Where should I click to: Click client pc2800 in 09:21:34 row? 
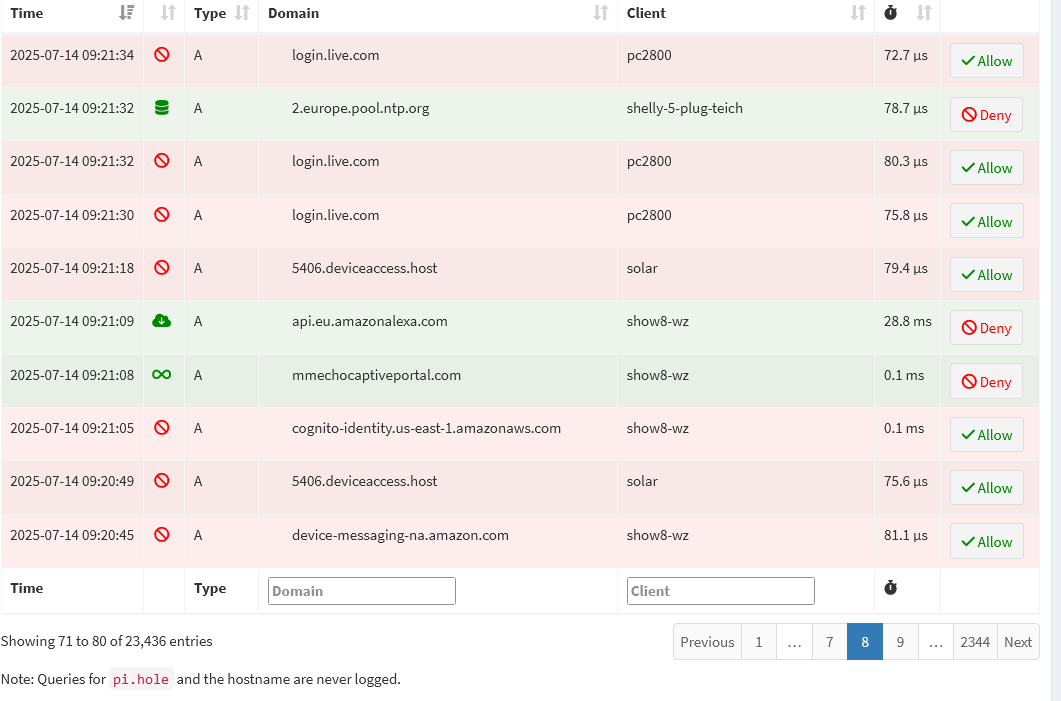650,55
